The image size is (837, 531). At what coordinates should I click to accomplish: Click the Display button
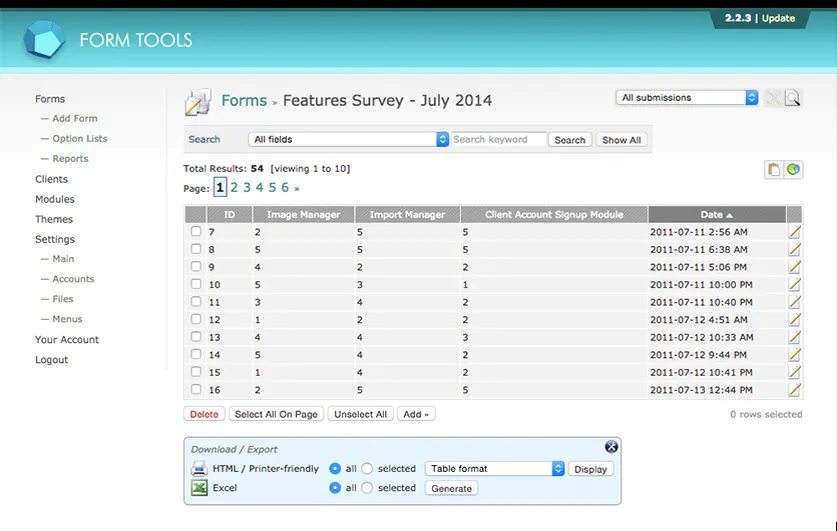coord(590,469)
